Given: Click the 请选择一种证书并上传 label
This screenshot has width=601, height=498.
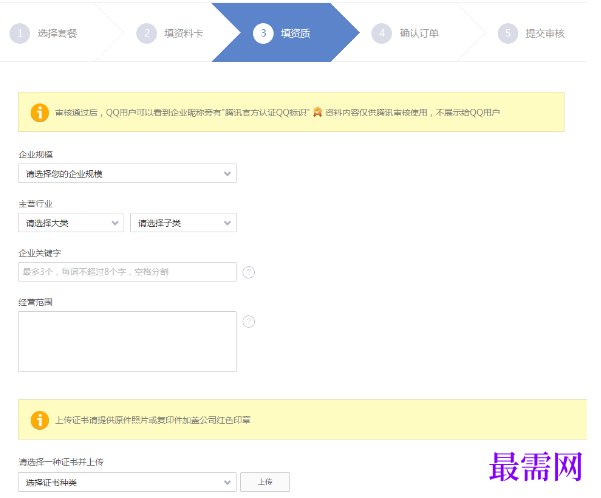Looking at the screenshot, I should click(x=61, y=462).
